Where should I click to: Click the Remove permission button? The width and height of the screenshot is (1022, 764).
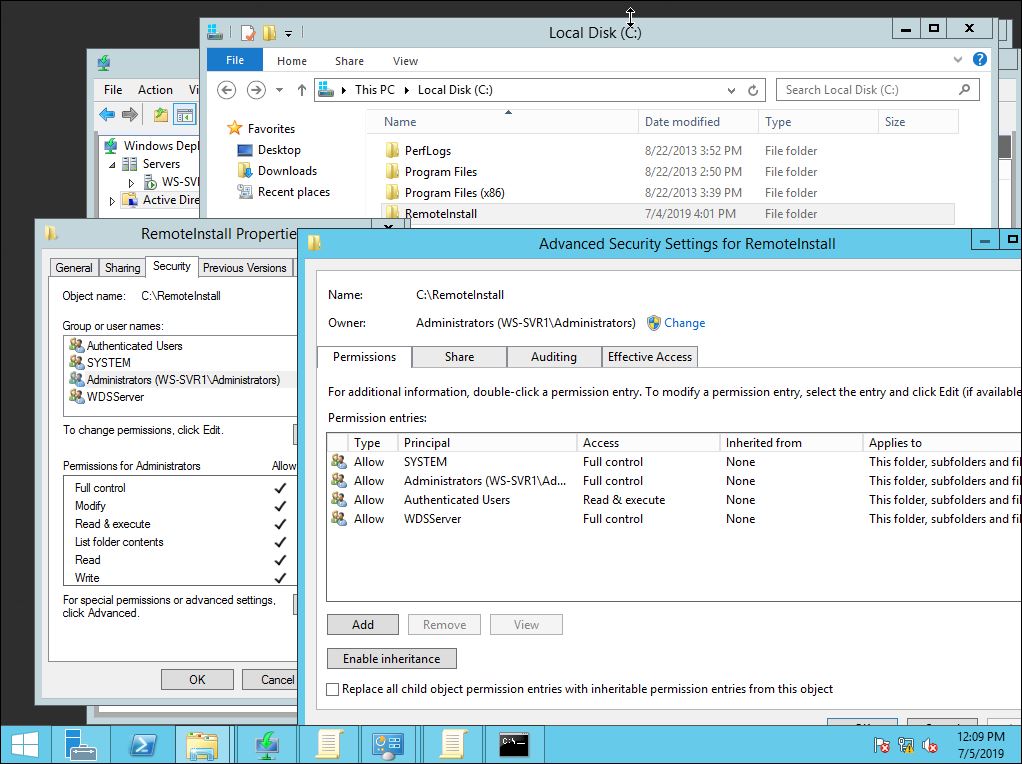tap(445, 624)
